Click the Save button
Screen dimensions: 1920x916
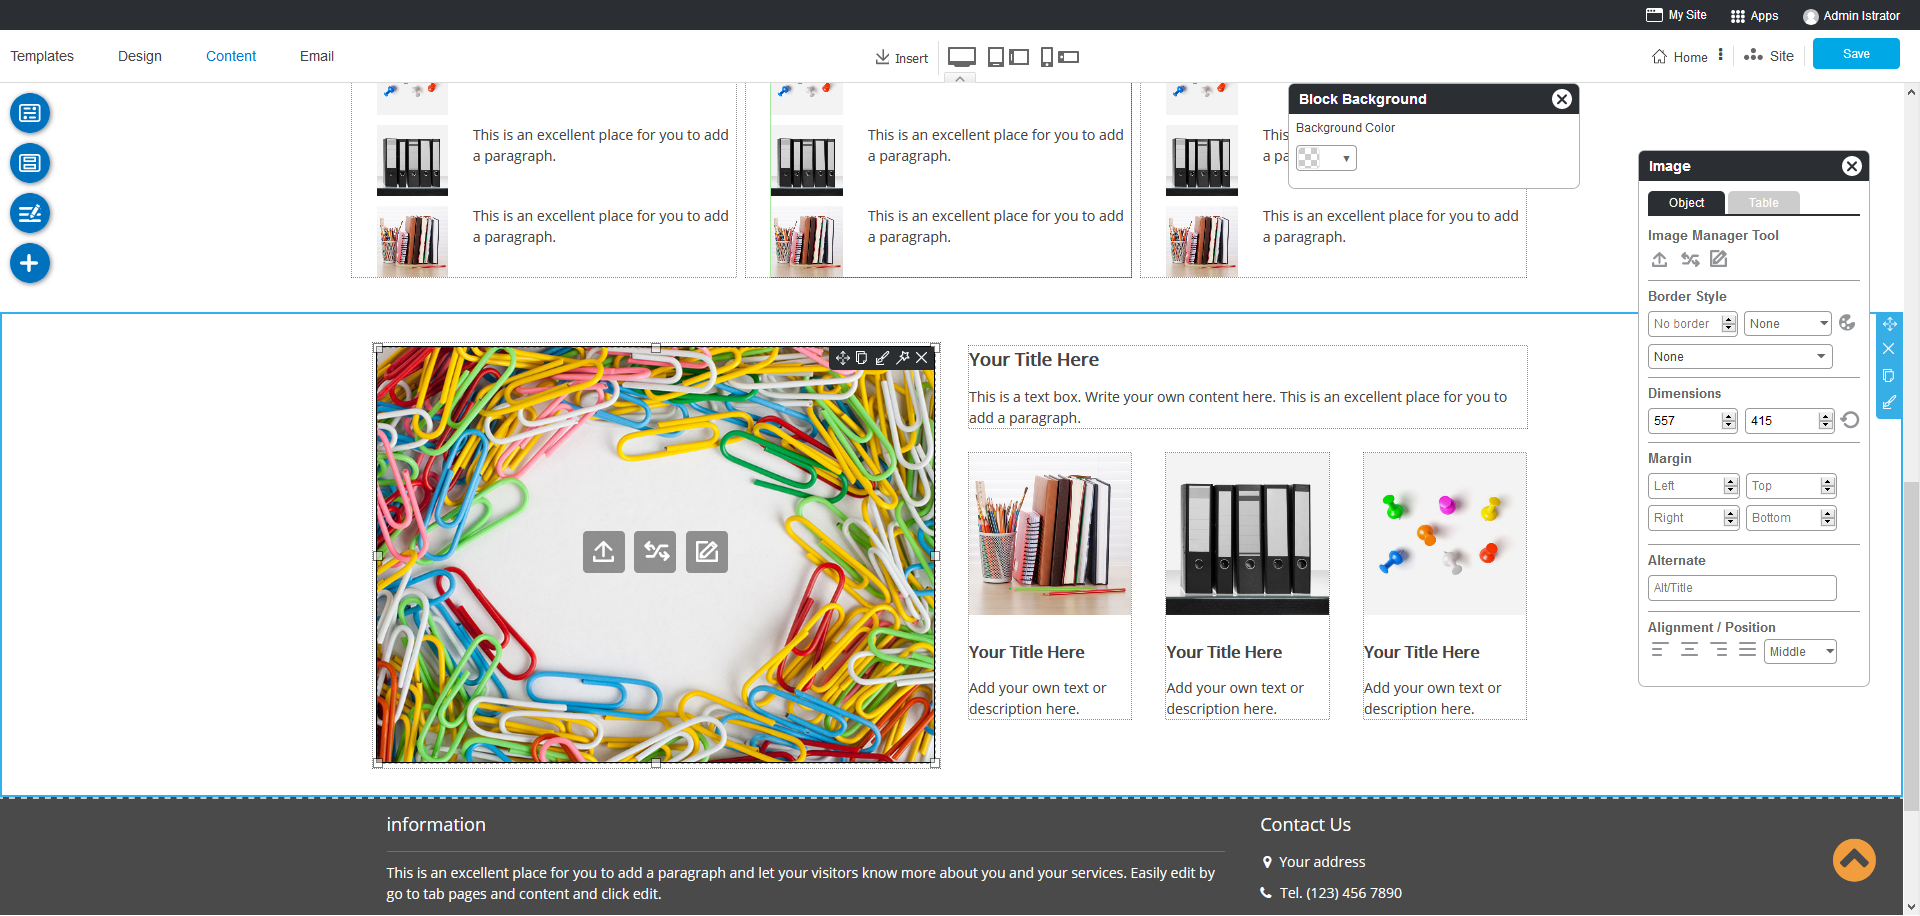[1855, 54]
